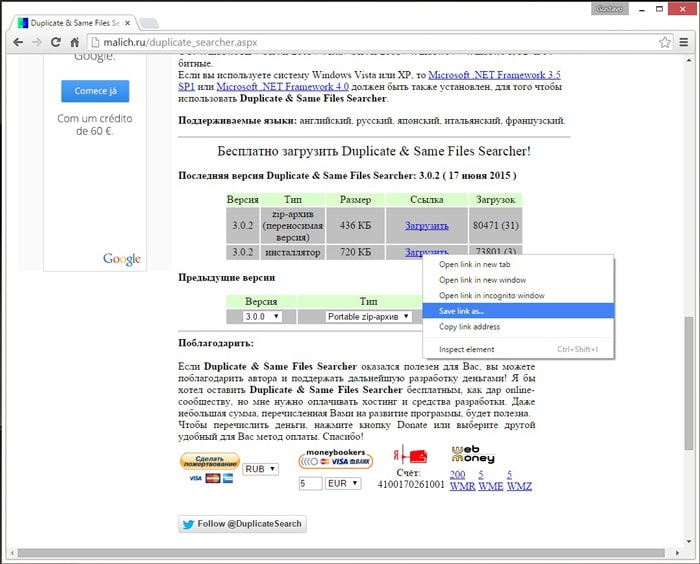
Task: Choose Open link in new tab
Action: [x=518, y=264]
